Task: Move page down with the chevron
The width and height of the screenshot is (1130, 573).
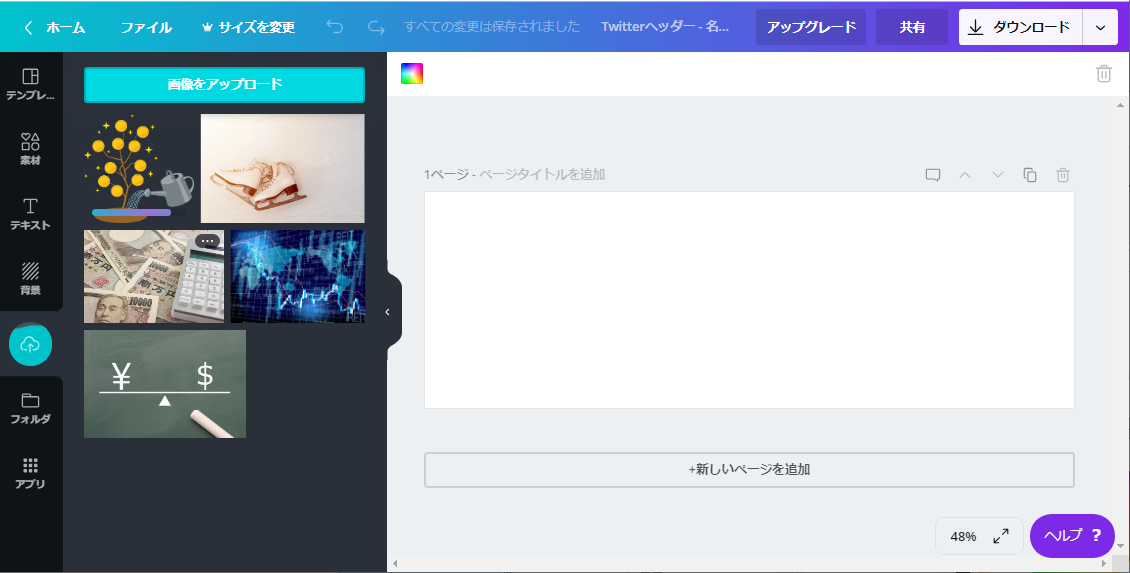Action: [x=997, y=175]
